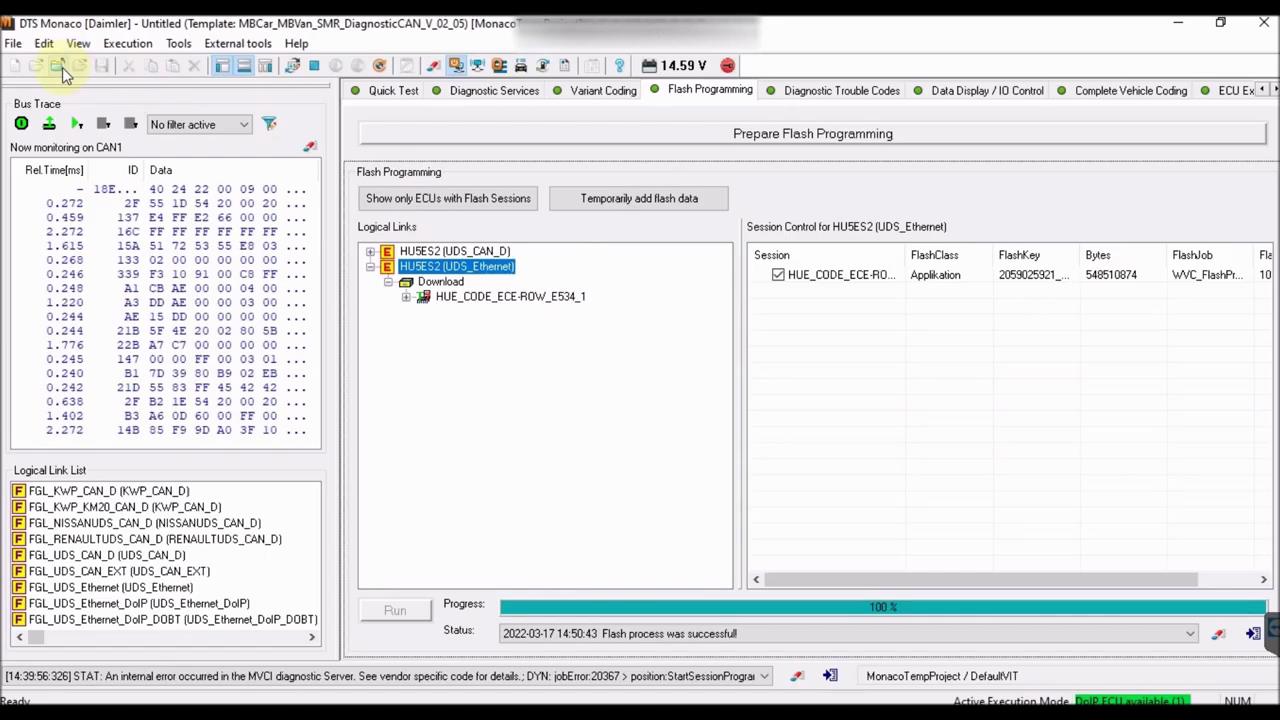The height and width of the screenshot is (720, 1280).
Task: Click F icon of FGL_KWP_CAN_D link
Action: point(19,491)
